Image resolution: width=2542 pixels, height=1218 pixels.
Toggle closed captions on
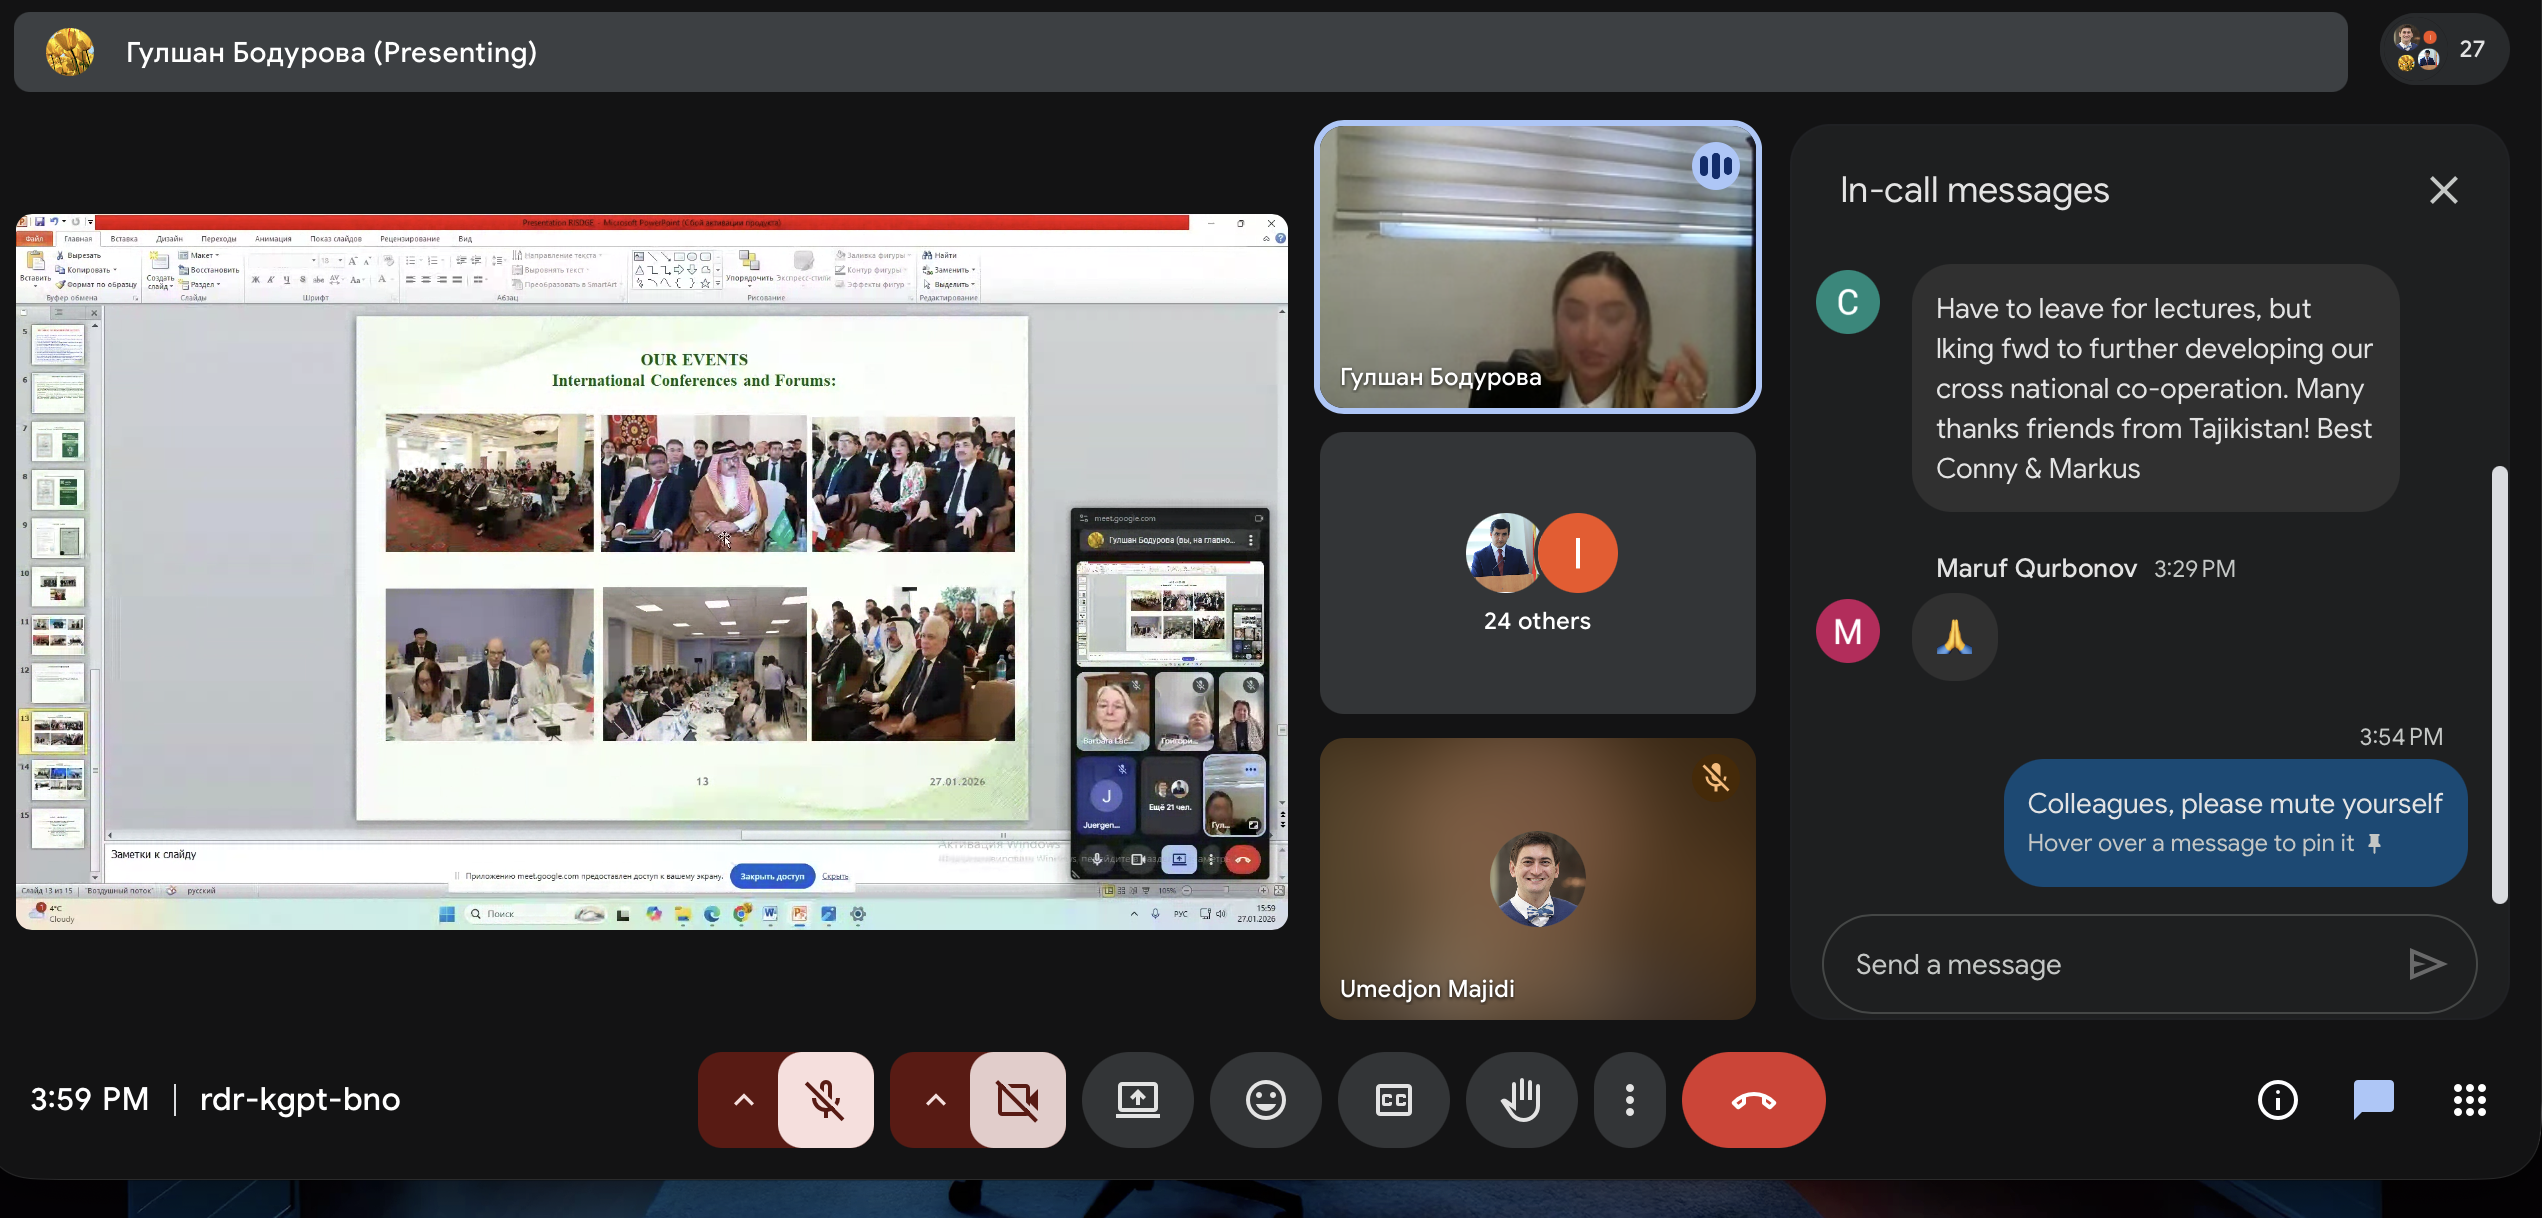pos(1393,1100)
